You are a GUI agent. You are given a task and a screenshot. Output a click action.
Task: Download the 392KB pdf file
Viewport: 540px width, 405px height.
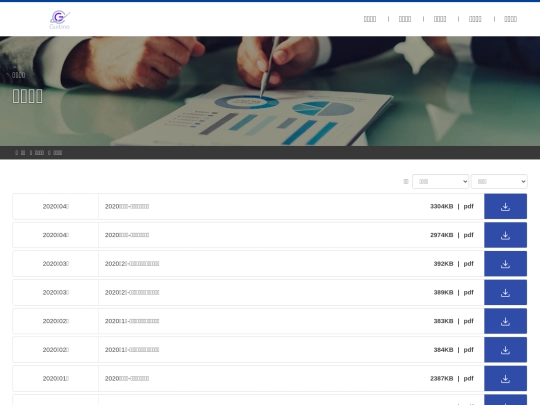point(505,264)
